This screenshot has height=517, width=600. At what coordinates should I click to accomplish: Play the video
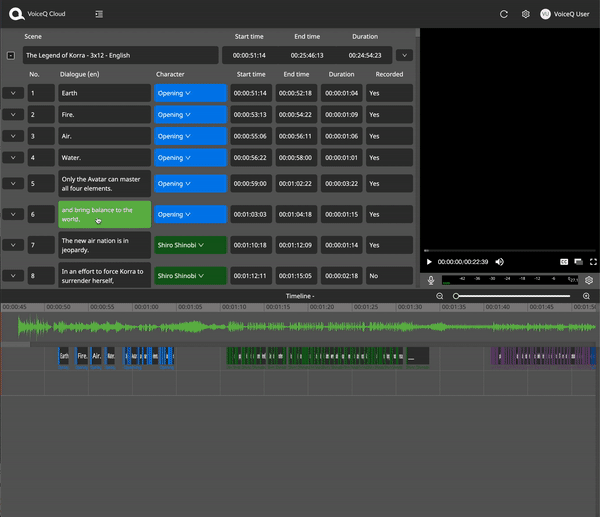coord(429,262)
